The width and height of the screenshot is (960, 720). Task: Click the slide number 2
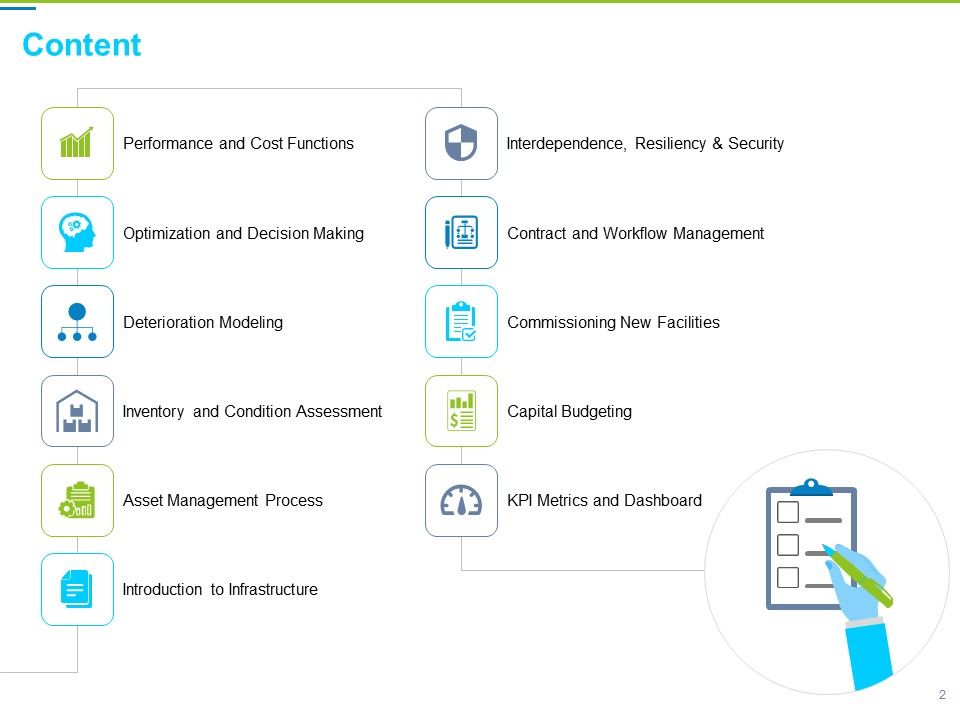[x=942, y=695]
